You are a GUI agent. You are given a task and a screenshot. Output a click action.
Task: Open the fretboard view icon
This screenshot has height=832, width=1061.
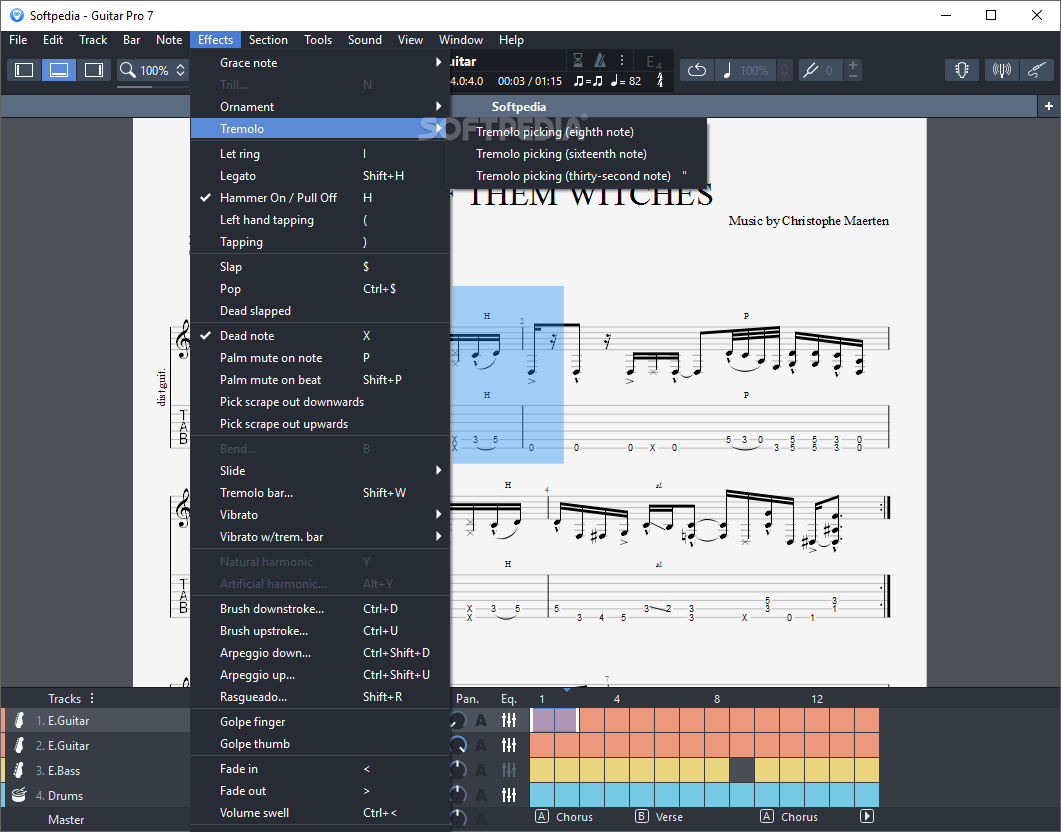(962, 70)
